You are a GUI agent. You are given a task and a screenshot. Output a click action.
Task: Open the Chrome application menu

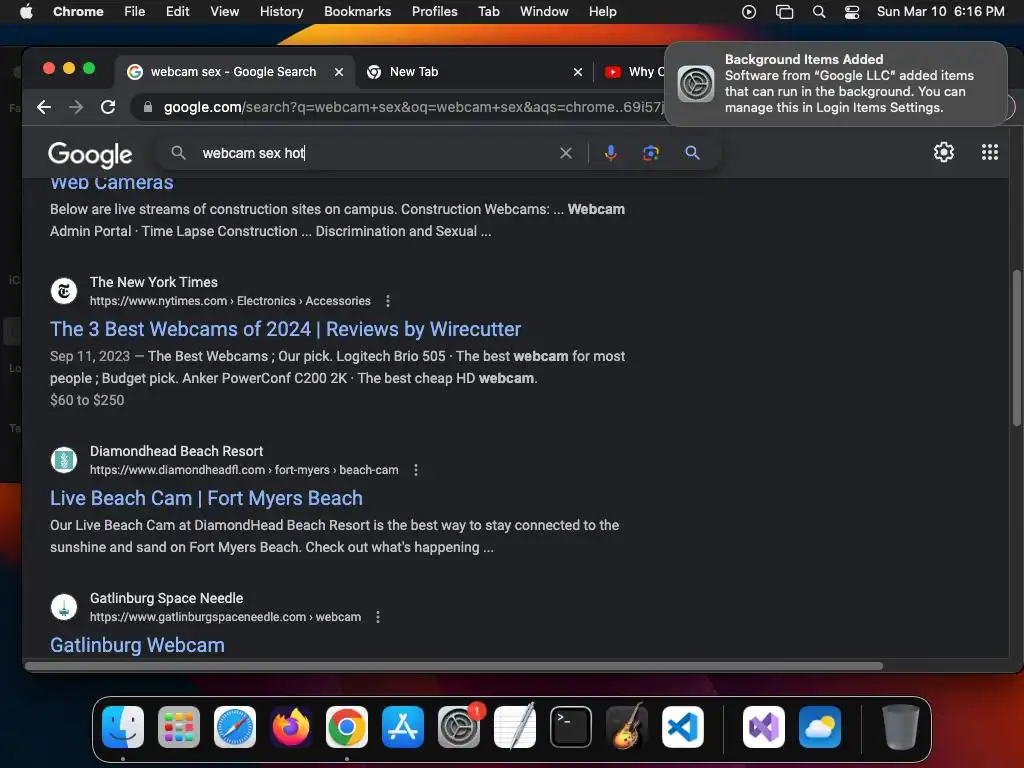click(x=78, y=12)
